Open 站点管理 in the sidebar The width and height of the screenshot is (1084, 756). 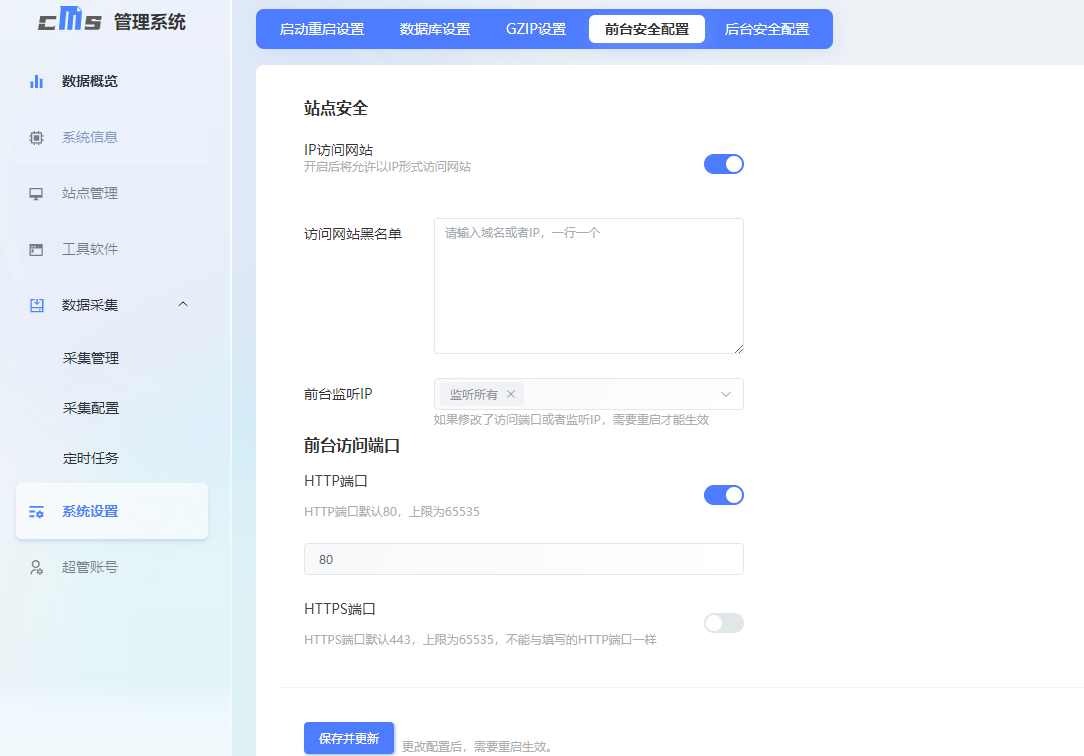pyautogui.click(x=90, y=193)
